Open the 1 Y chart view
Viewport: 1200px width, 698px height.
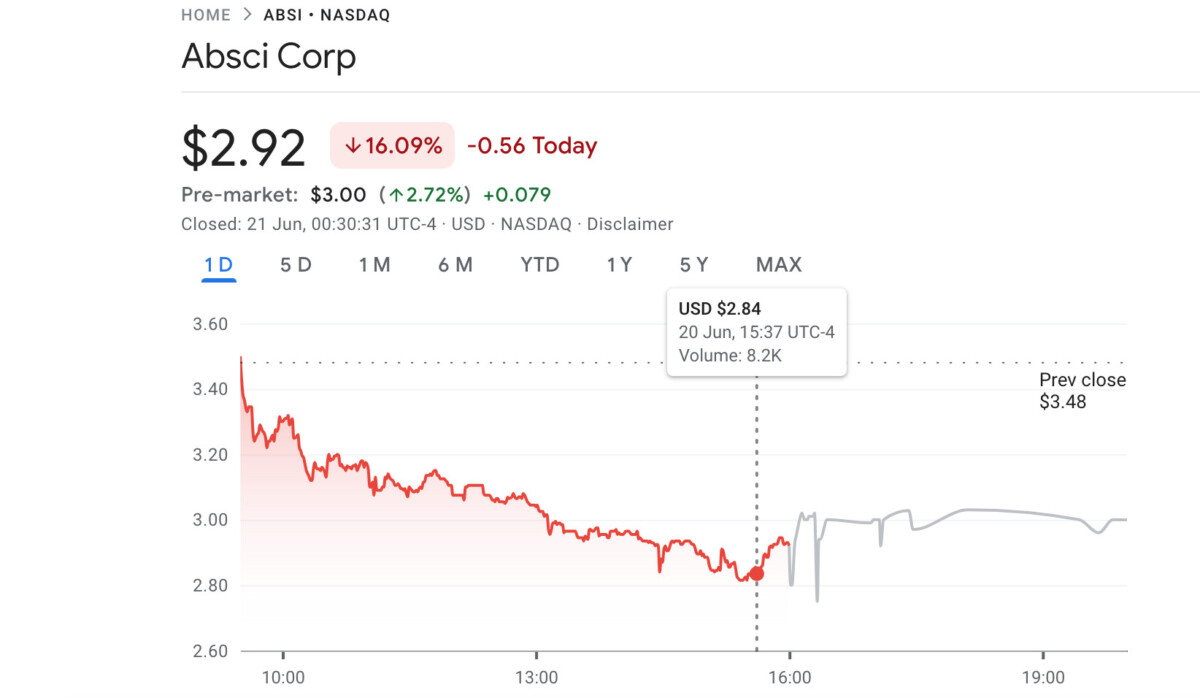point(619,265)
